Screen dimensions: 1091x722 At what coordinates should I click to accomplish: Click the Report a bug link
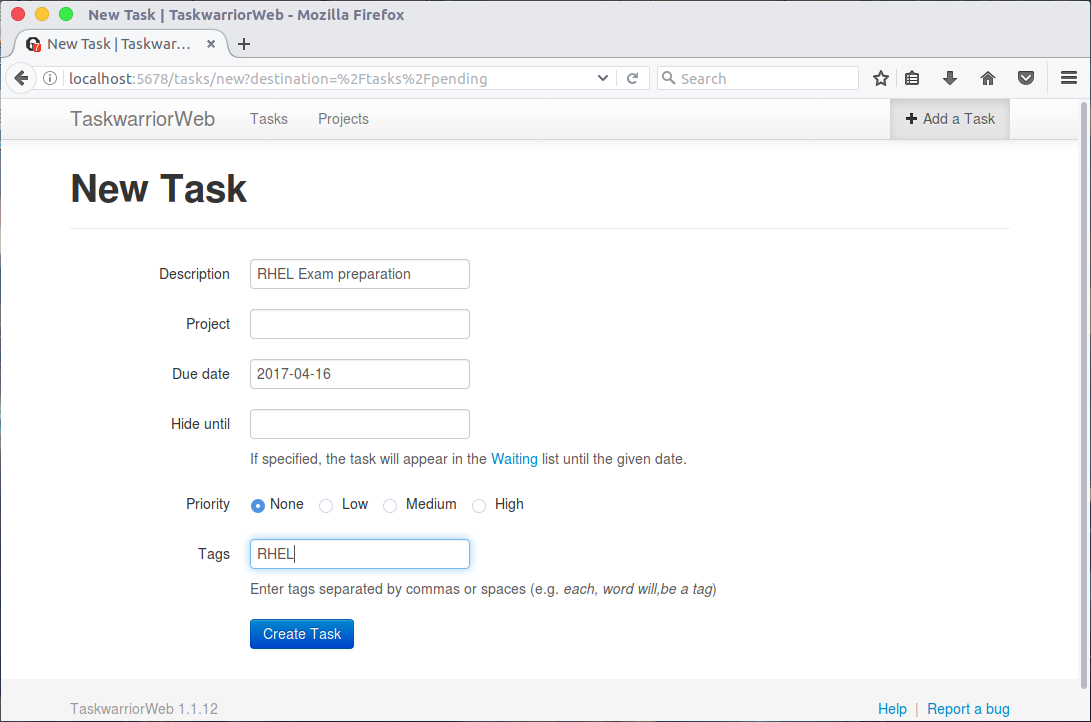tap(968, 709)
